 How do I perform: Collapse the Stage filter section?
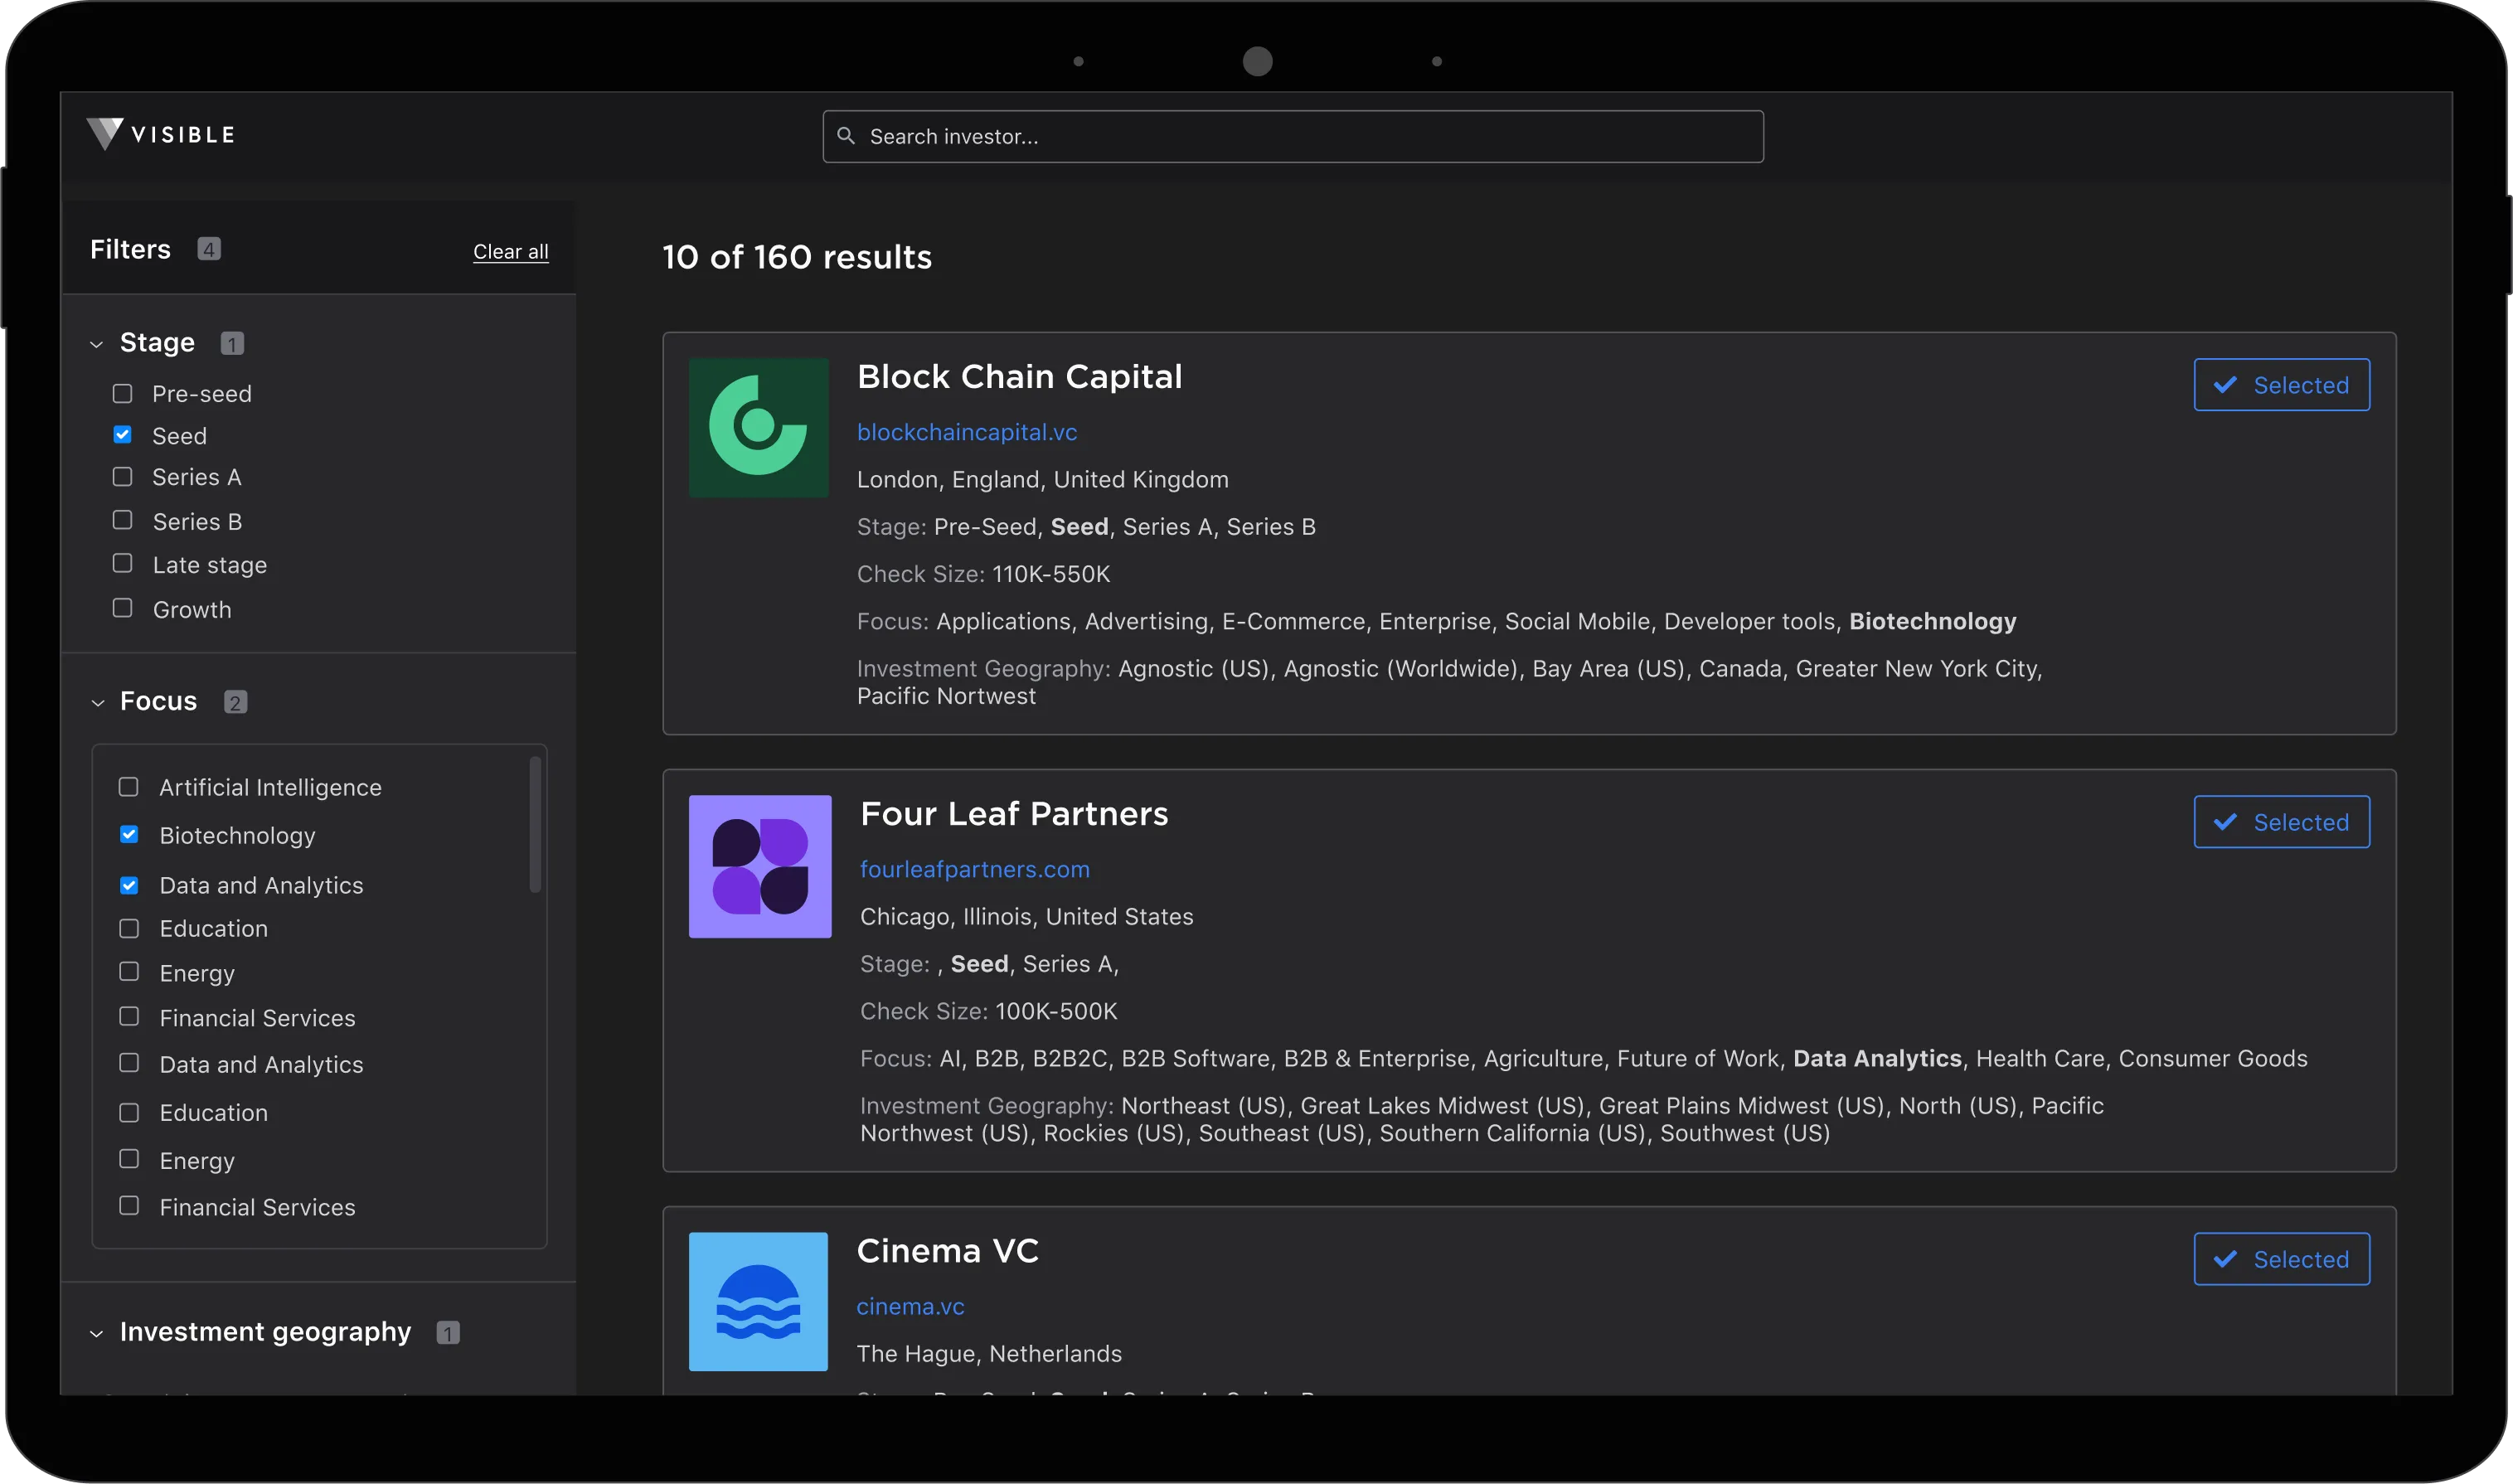point(97,344)
